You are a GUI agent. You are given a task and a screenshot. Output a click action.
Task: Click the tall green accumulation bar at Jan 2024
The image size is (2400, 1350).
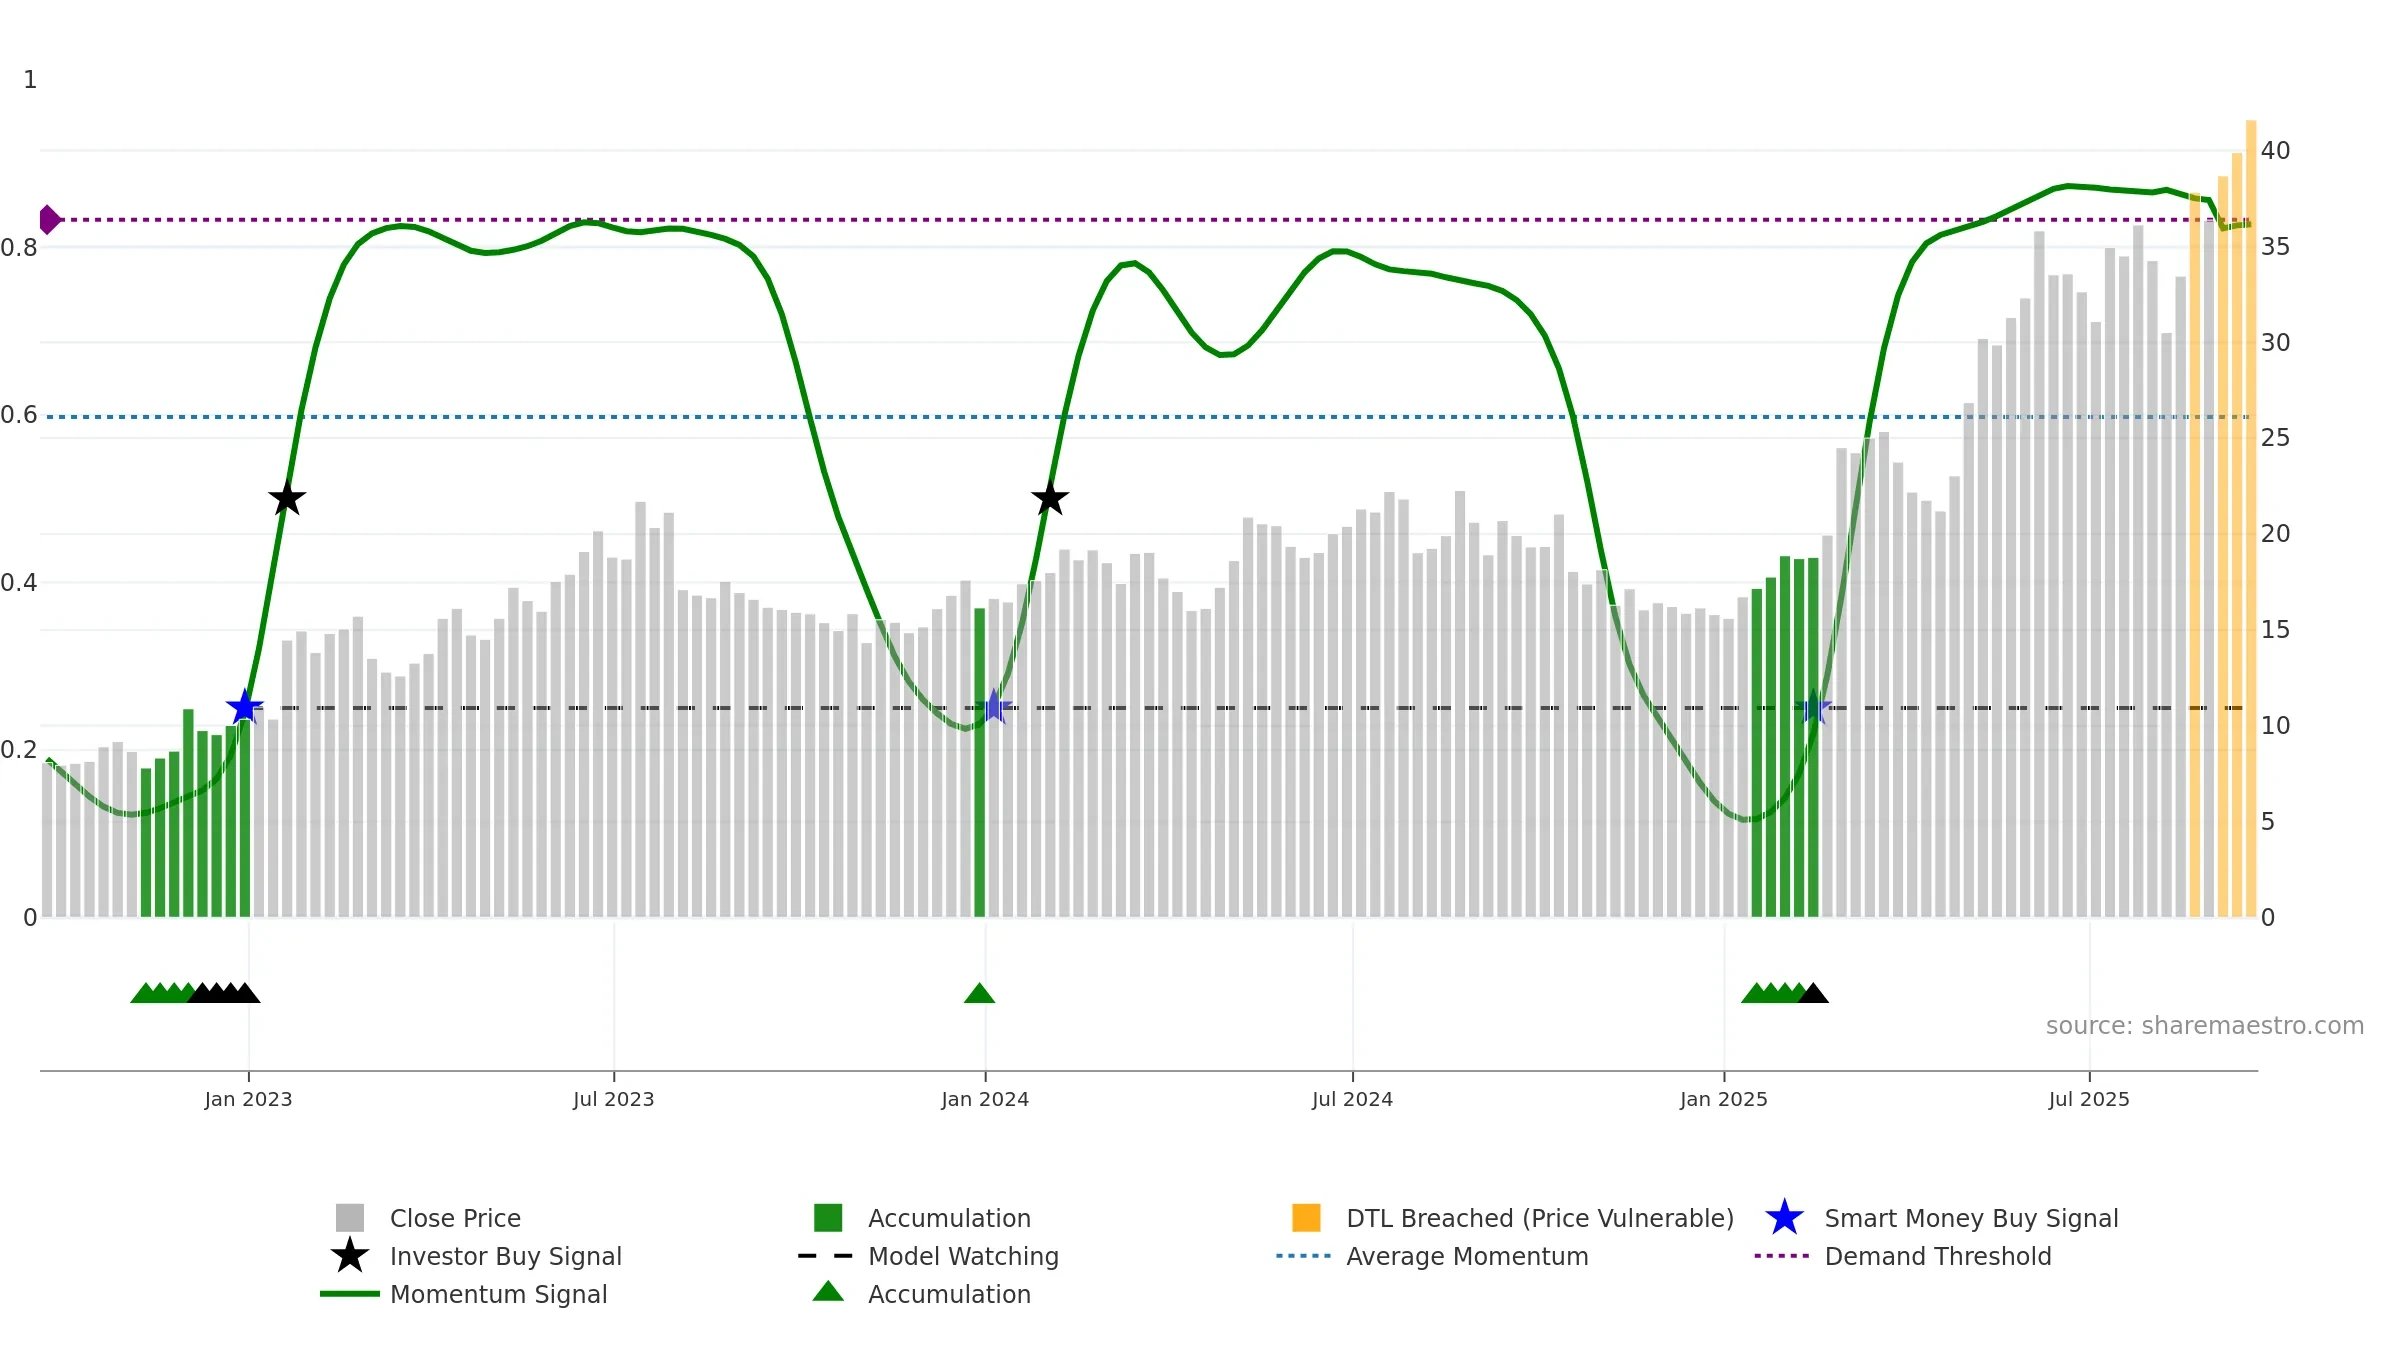[980, 760]
